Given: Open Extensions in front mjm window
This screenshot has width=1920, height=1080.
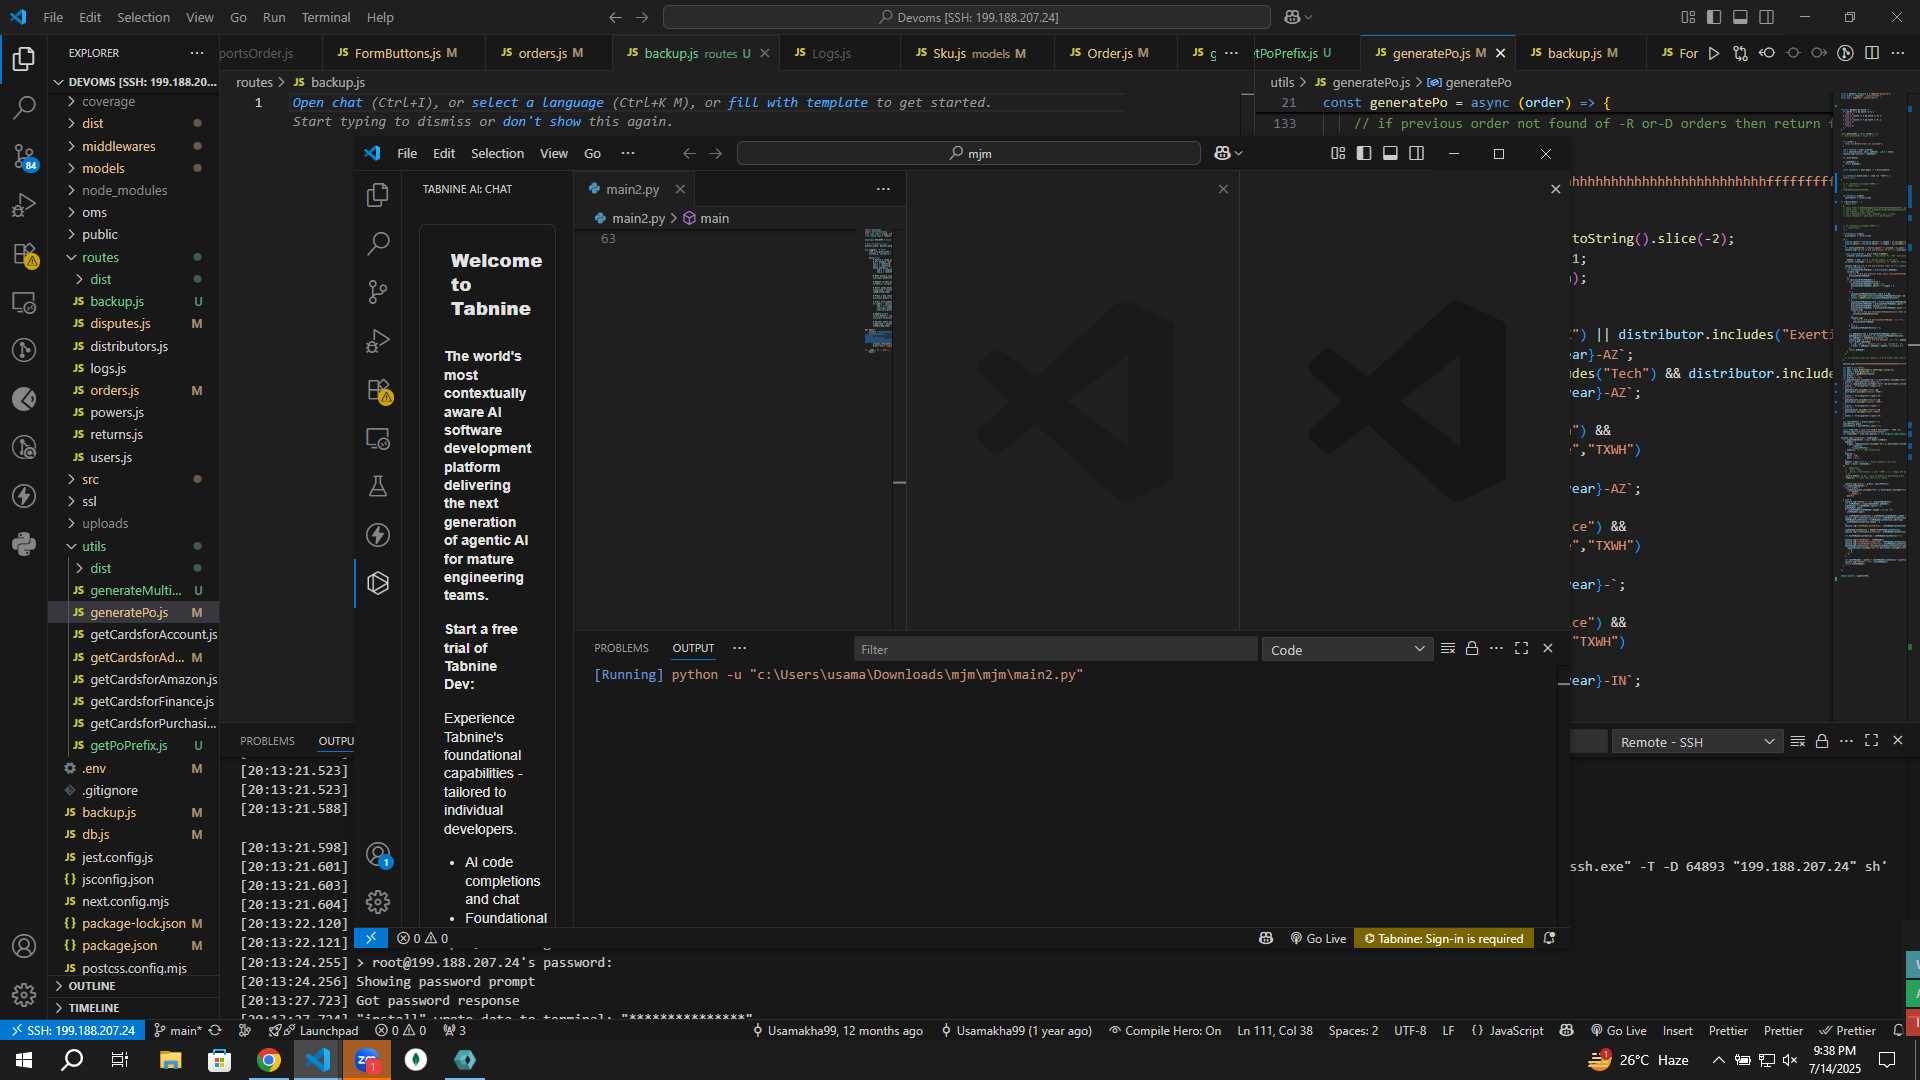Looking at the screenshot, I should pos(378,390).
